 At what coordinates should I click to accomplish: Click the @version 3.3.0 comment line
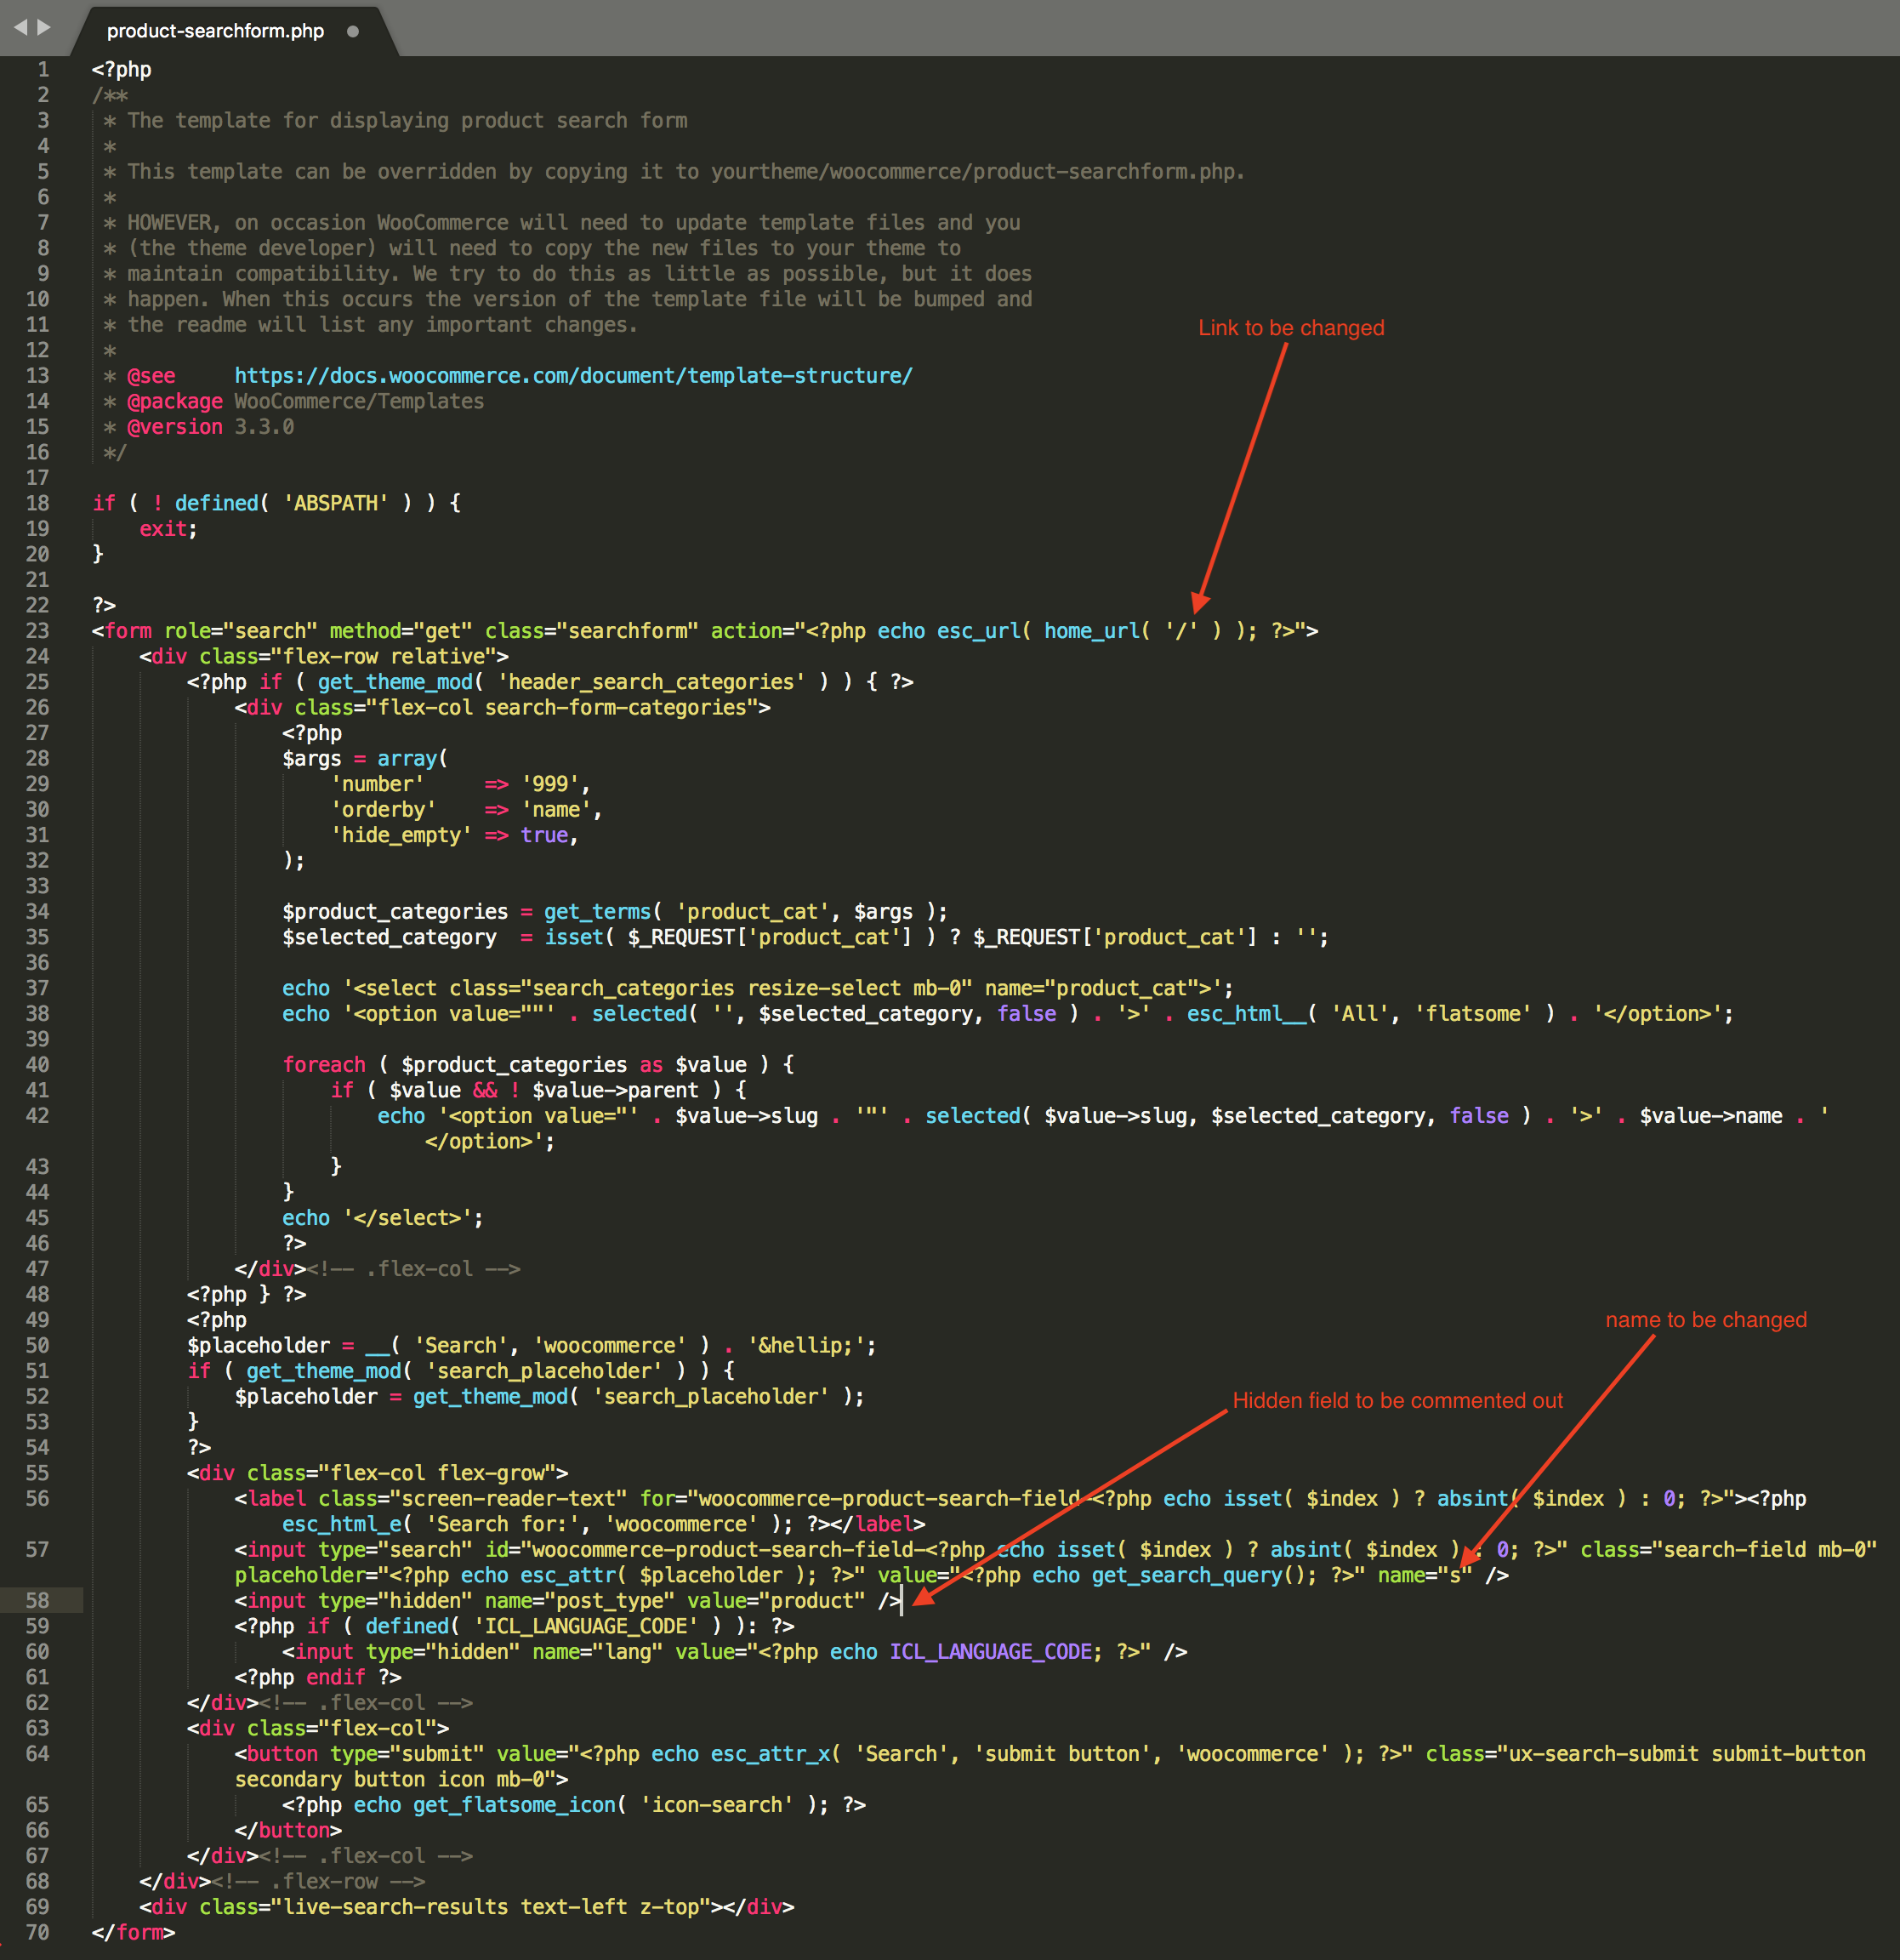(210, 427)
